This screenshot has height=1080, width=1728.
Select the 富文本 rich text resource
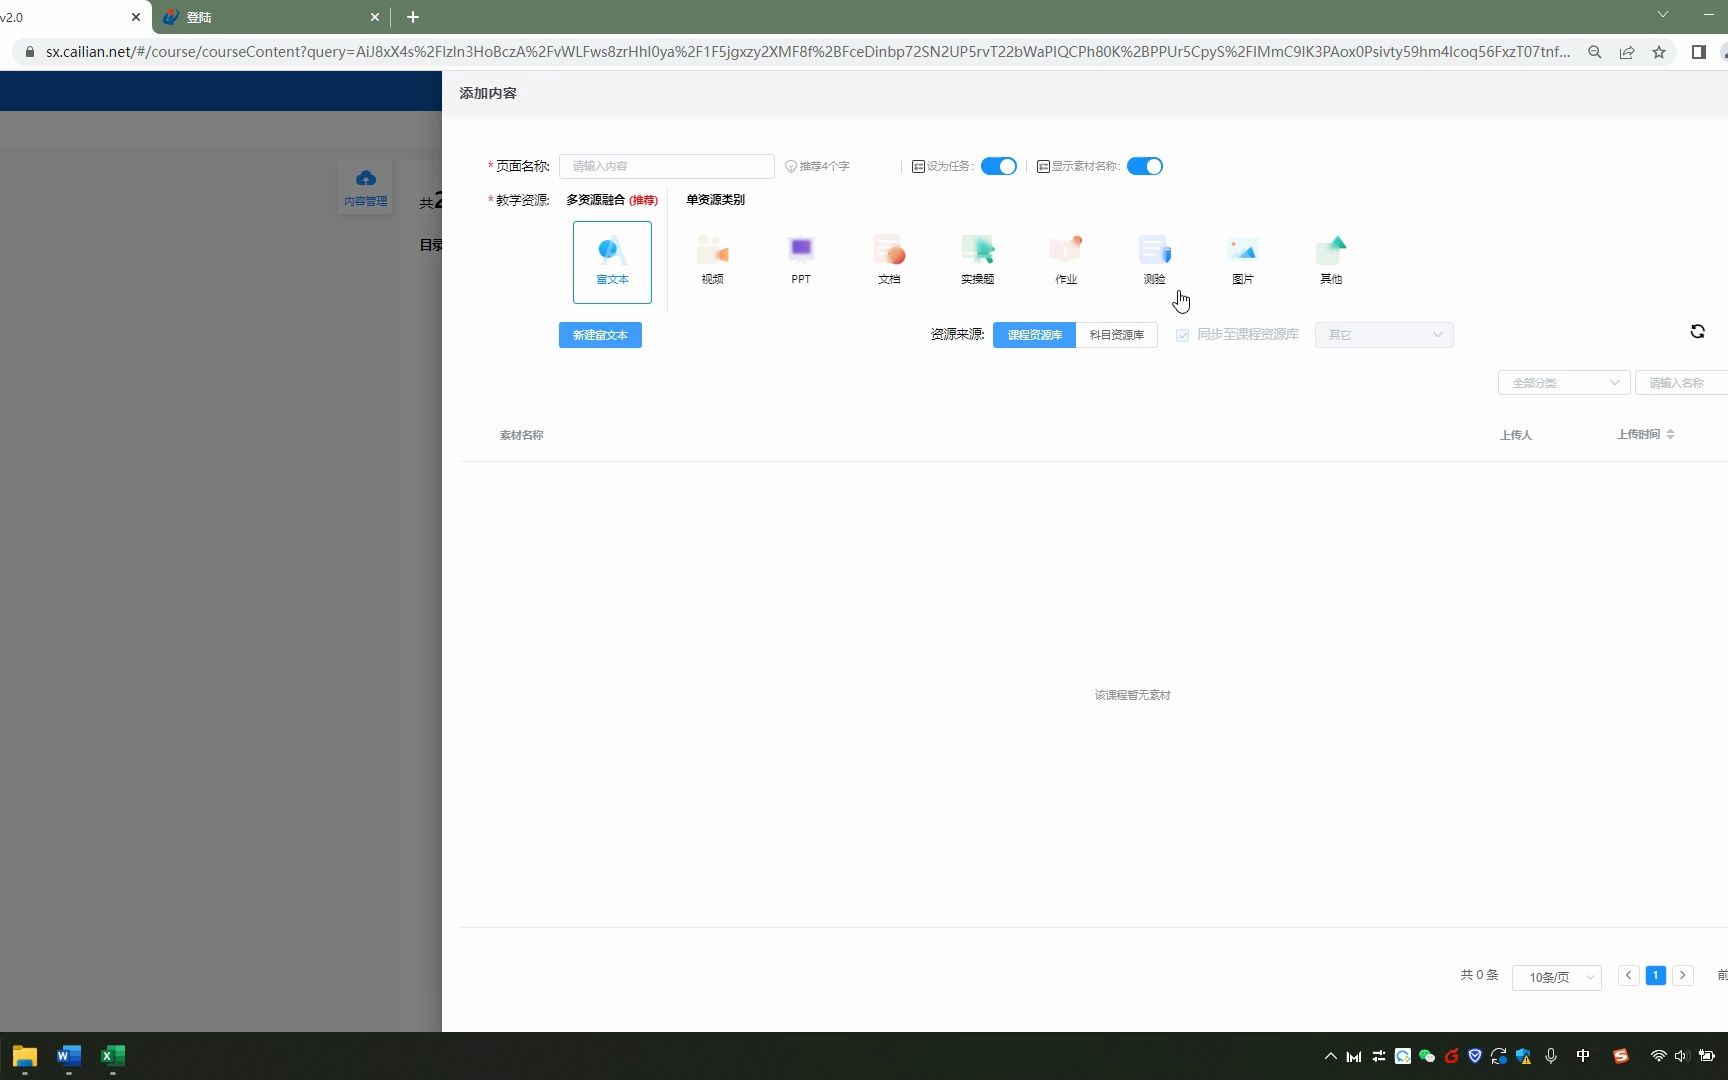coord(612,262)
